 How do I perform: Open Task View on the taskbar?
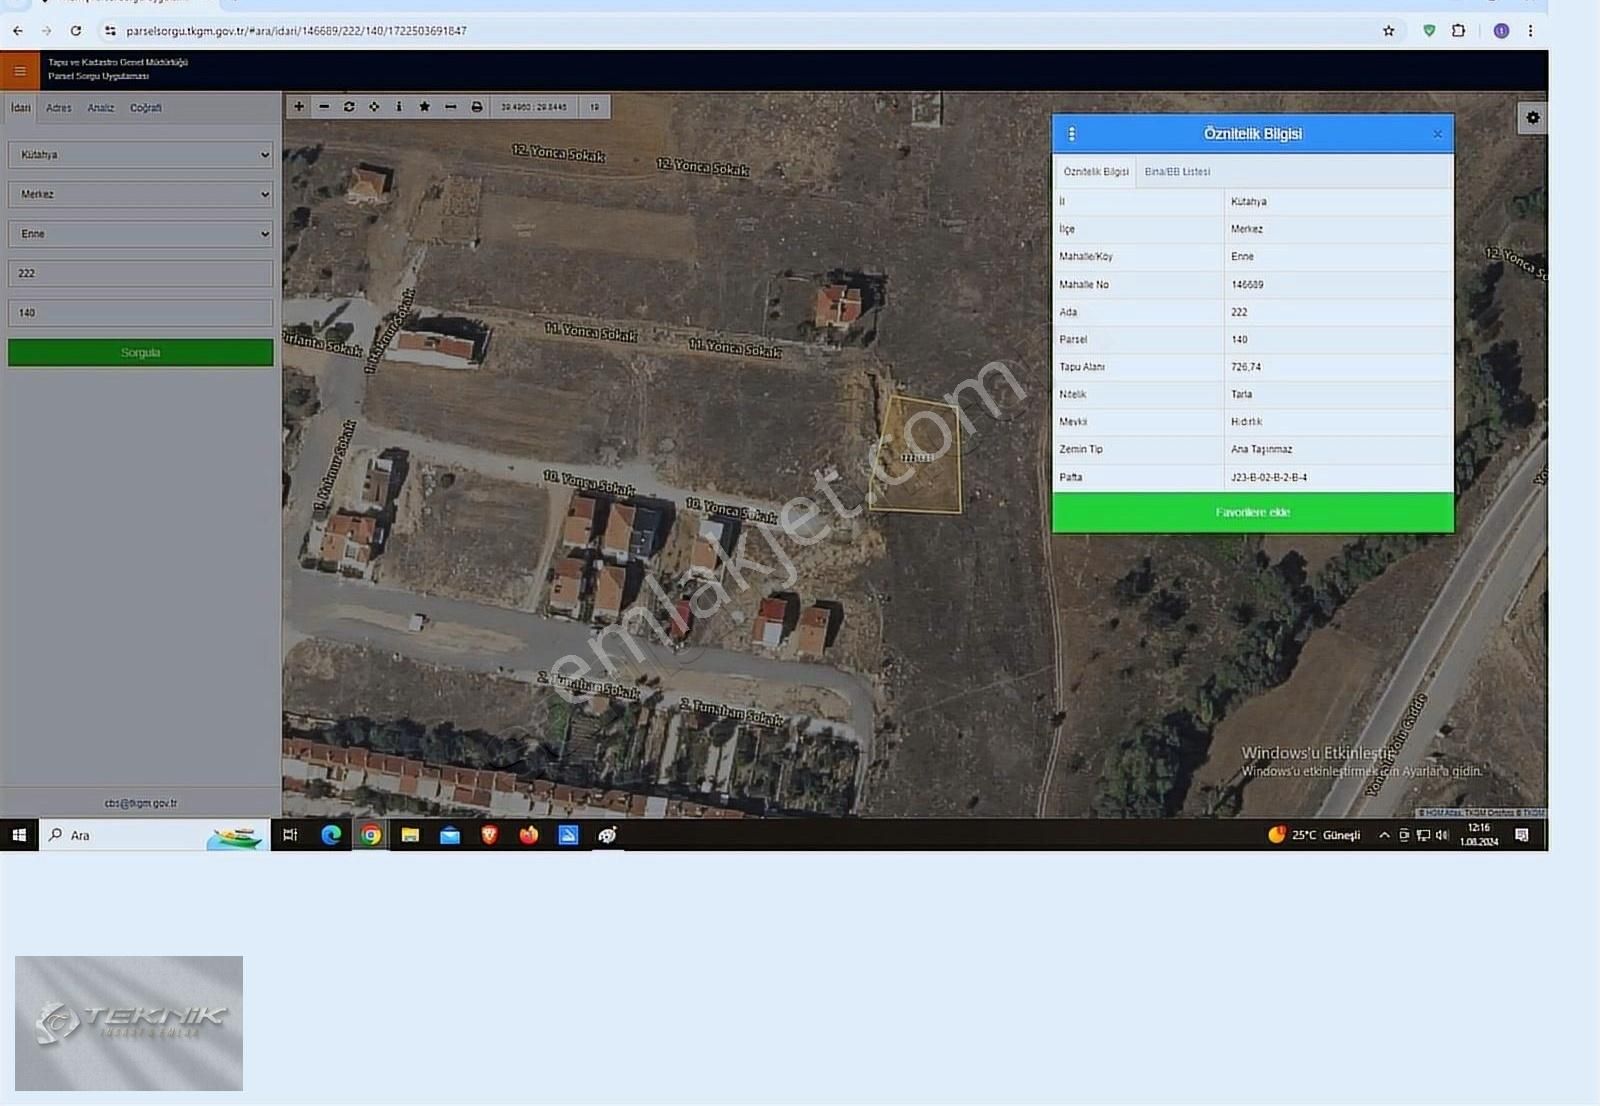(290, 835)
